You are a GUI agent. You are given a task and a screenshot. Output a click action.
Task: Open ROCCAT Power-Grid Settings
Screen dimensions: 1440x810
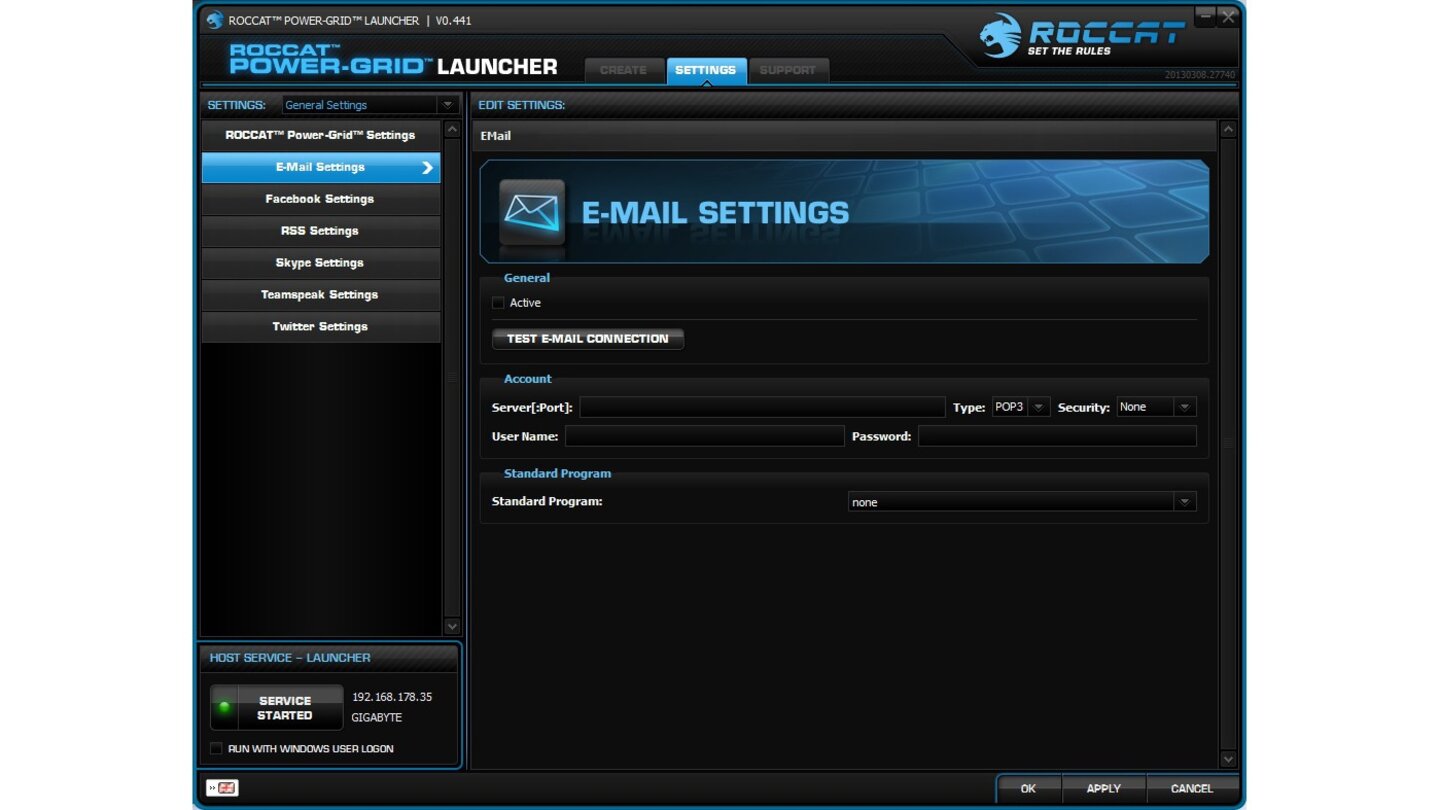coord(320,135)
